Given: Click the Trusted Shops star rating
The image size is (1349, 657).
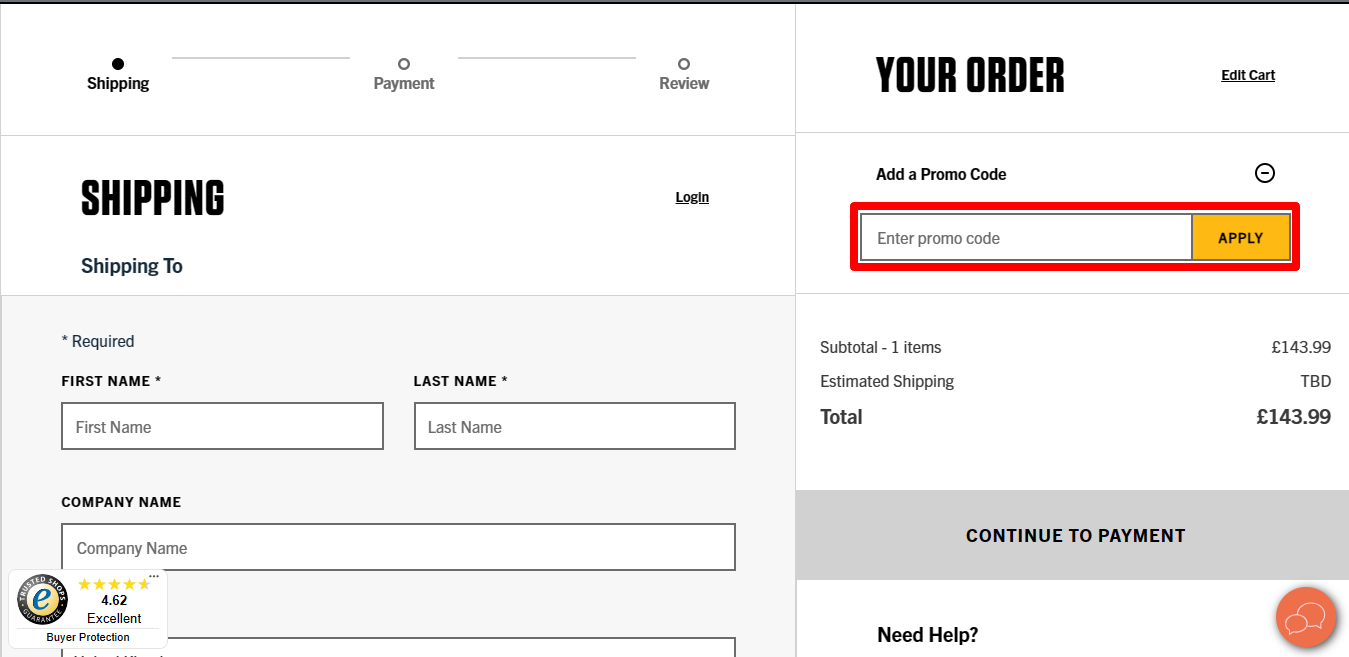Looking at the screenshot, I should [113, 584].
